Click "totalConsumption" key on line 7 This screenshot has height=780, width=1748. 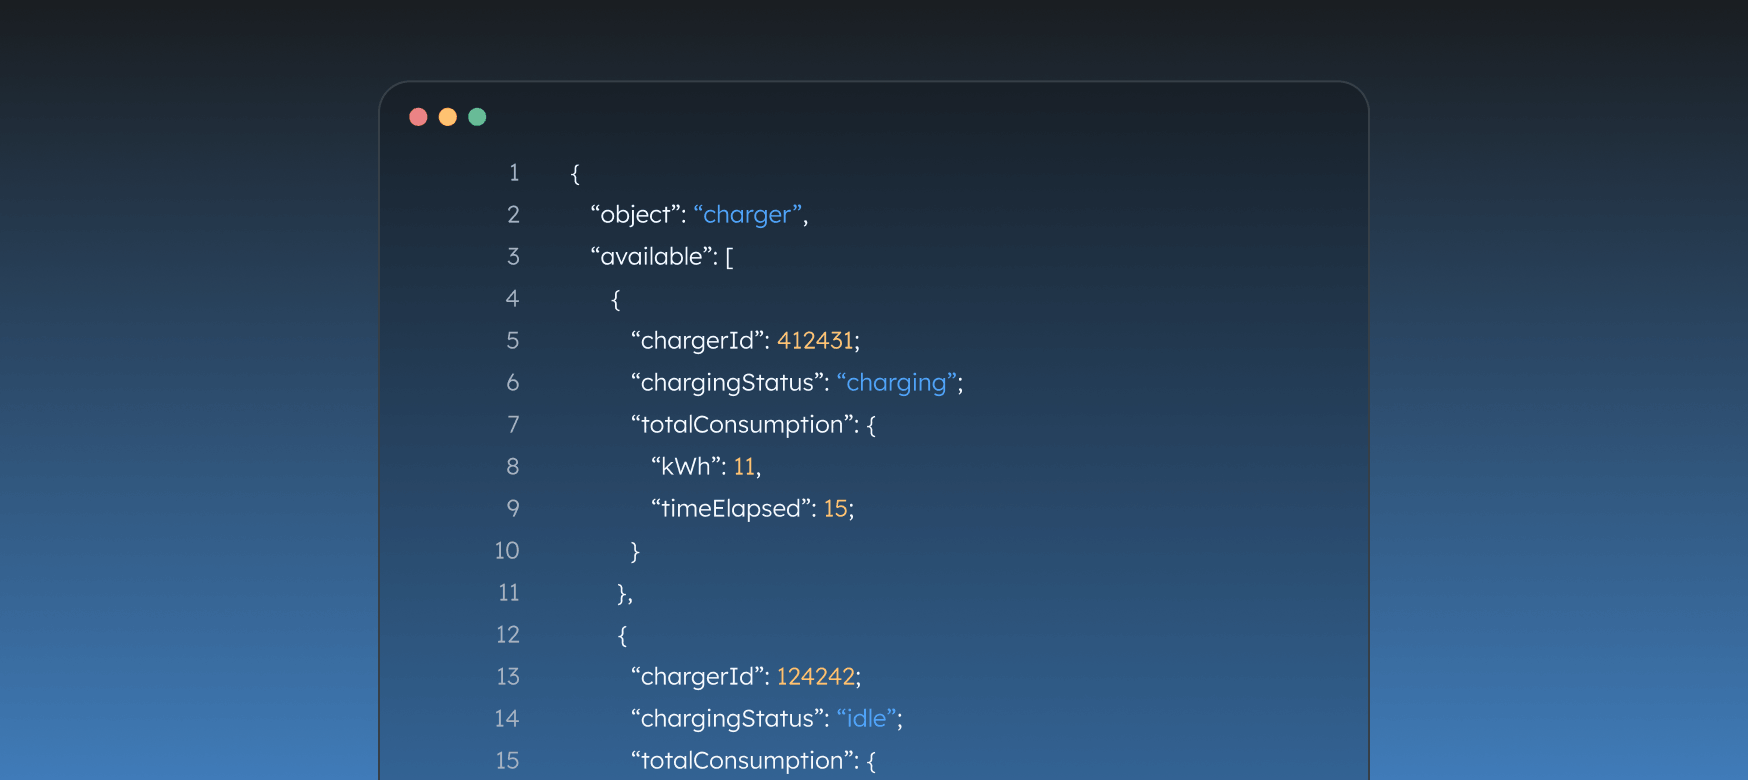coord(742,425)
